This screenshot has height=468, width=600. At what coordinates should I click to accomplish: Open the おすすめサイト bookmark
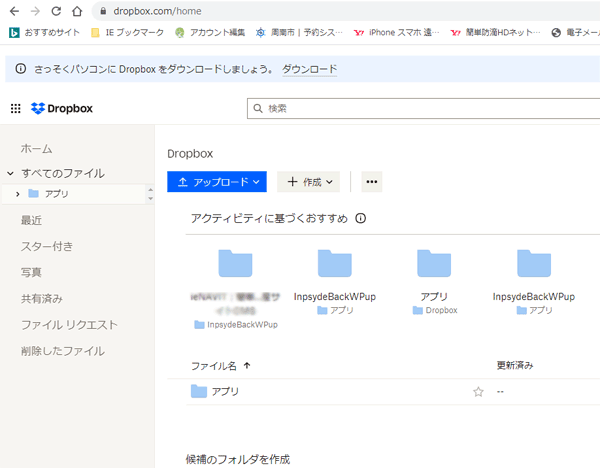pyautogui.click(x=44, y=33)
